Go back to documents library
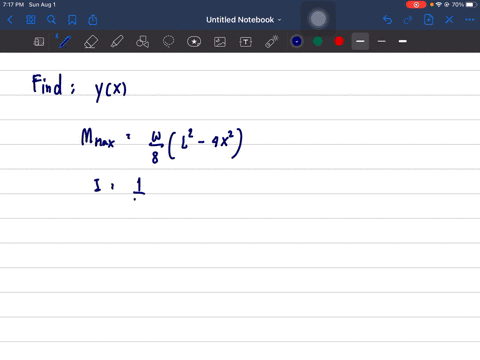The height and width of the screenshot is (360, 480). pyautogui.click(x=10, y=20)
